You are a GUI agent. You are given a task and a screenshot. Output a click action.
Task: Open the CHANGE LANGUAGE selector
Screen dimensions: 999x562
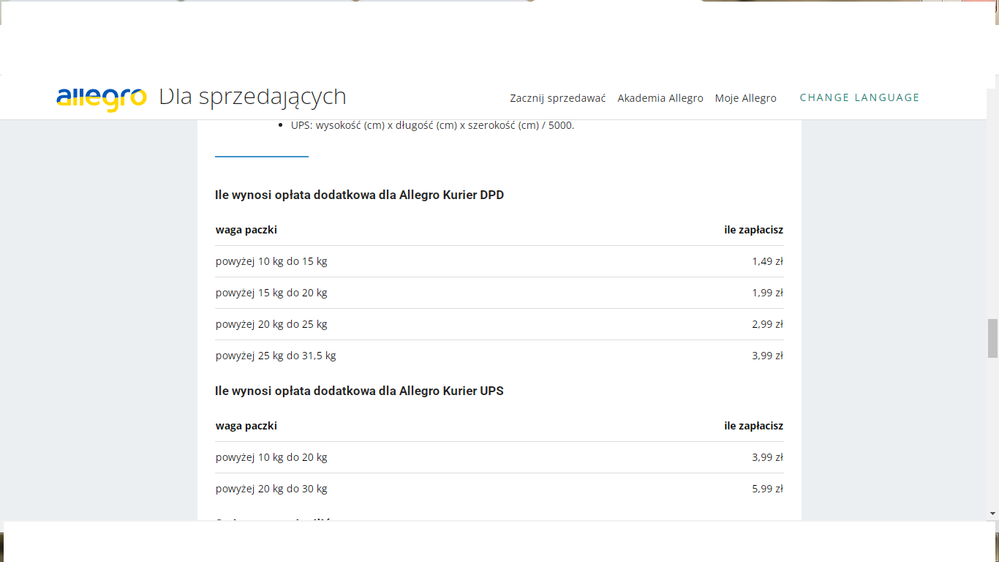[x=859, y=98]
